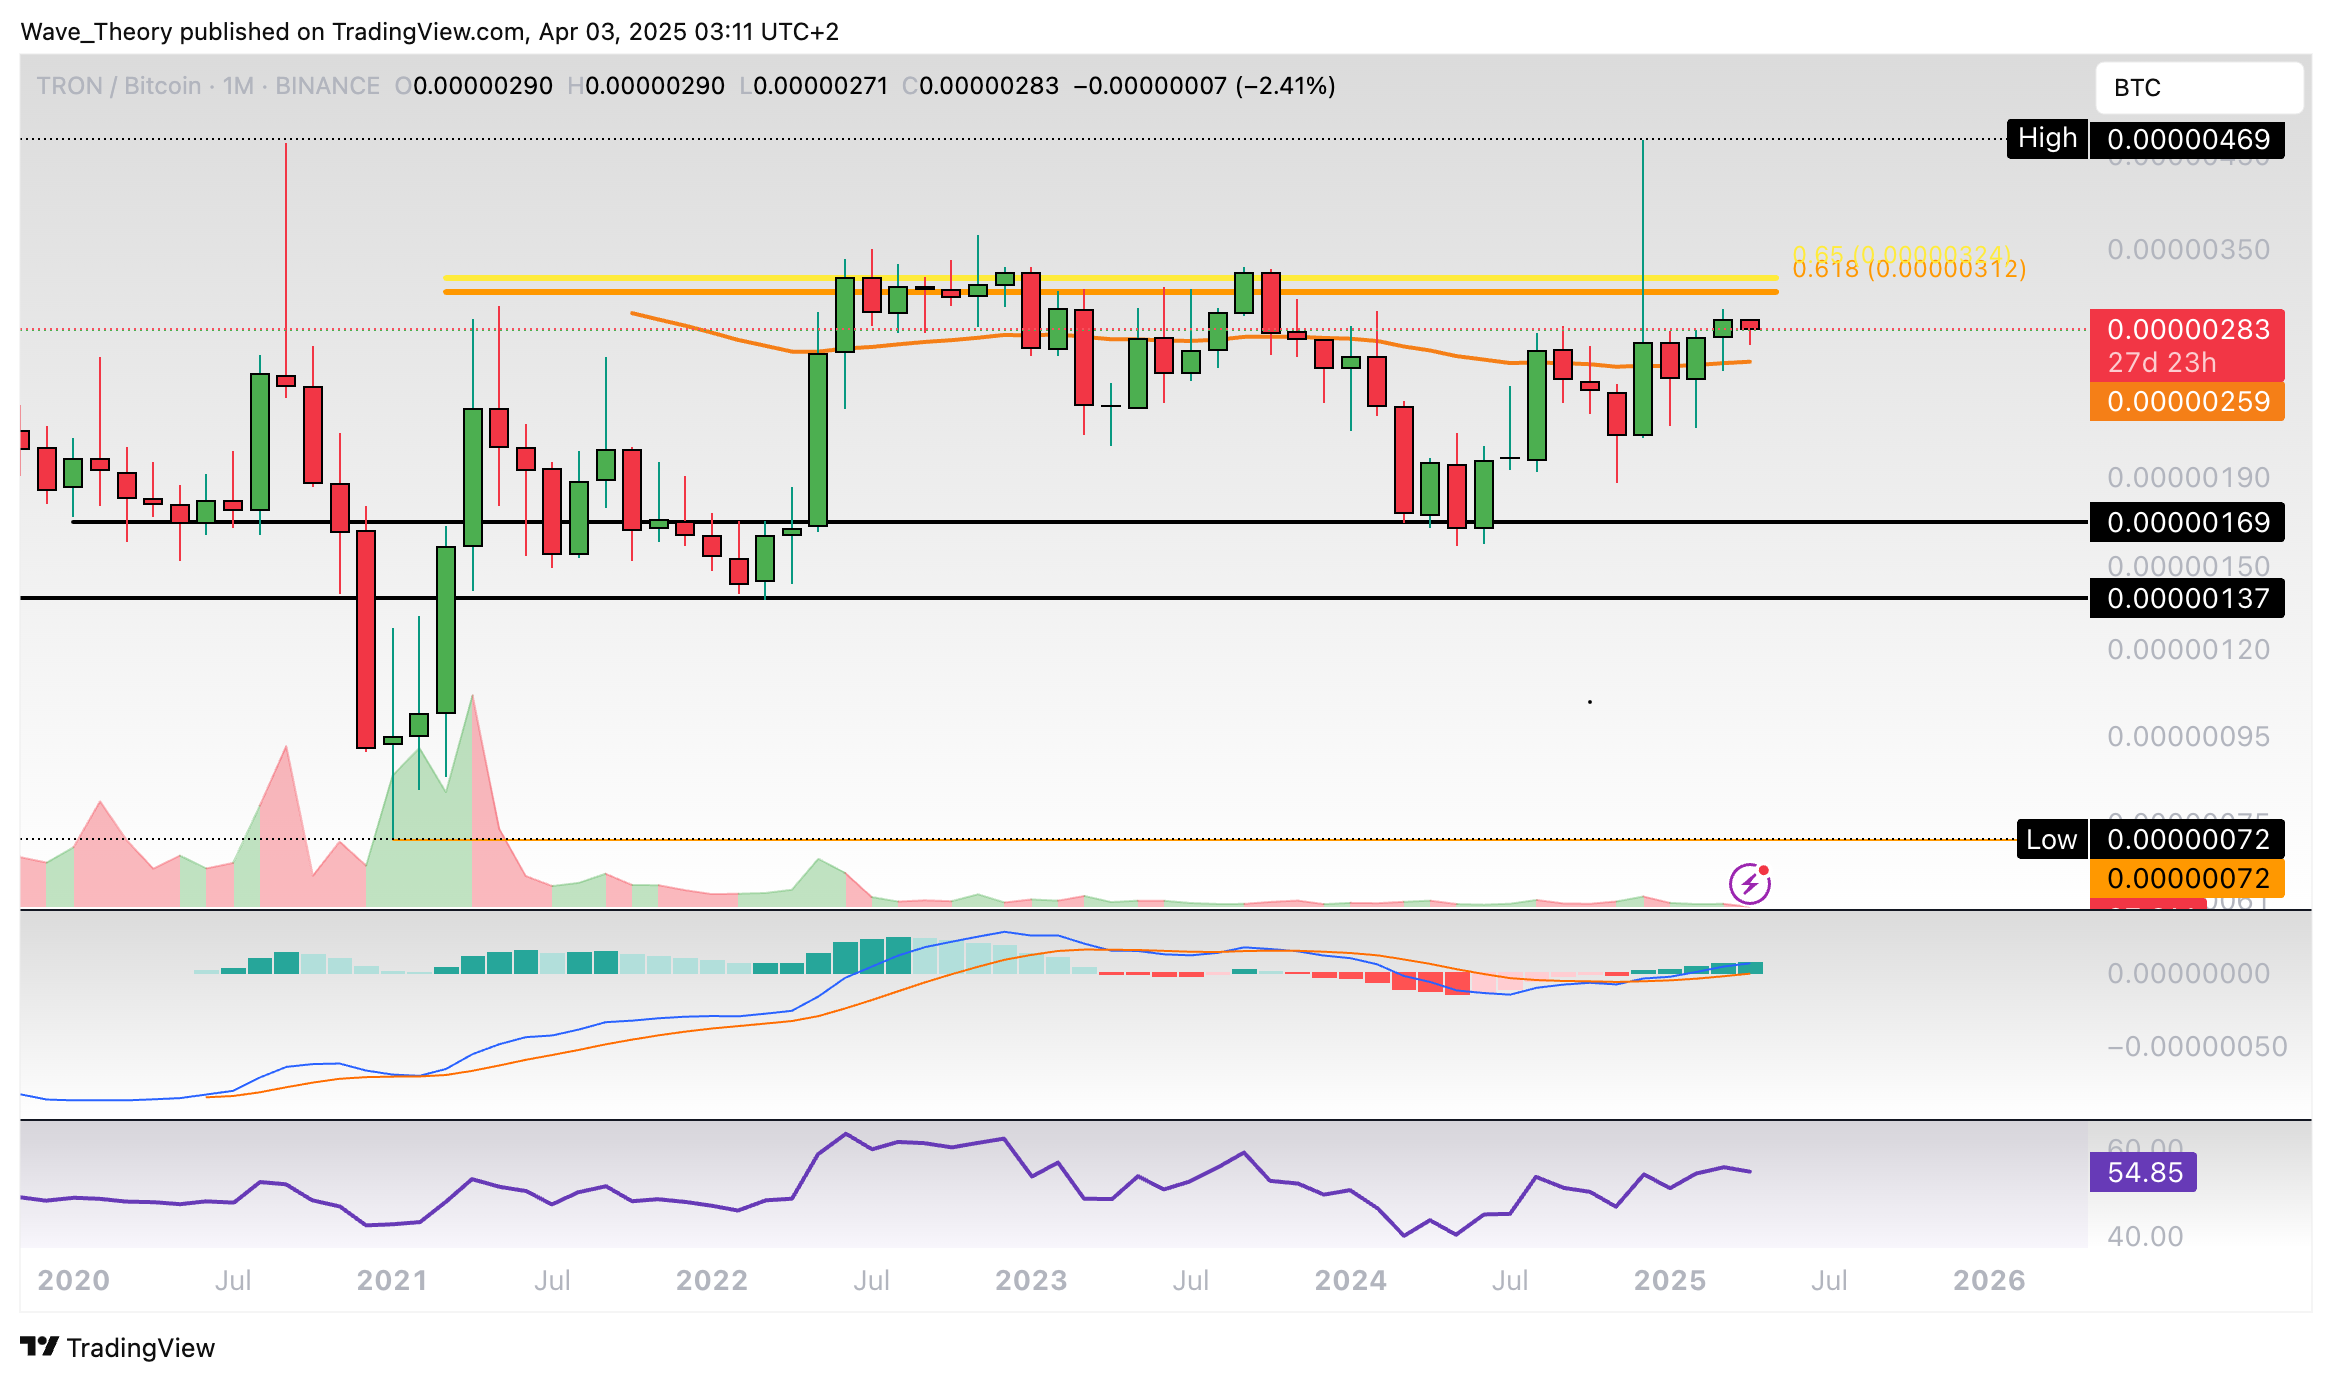Click the purple RSI value 54.85 label

2143,1172
